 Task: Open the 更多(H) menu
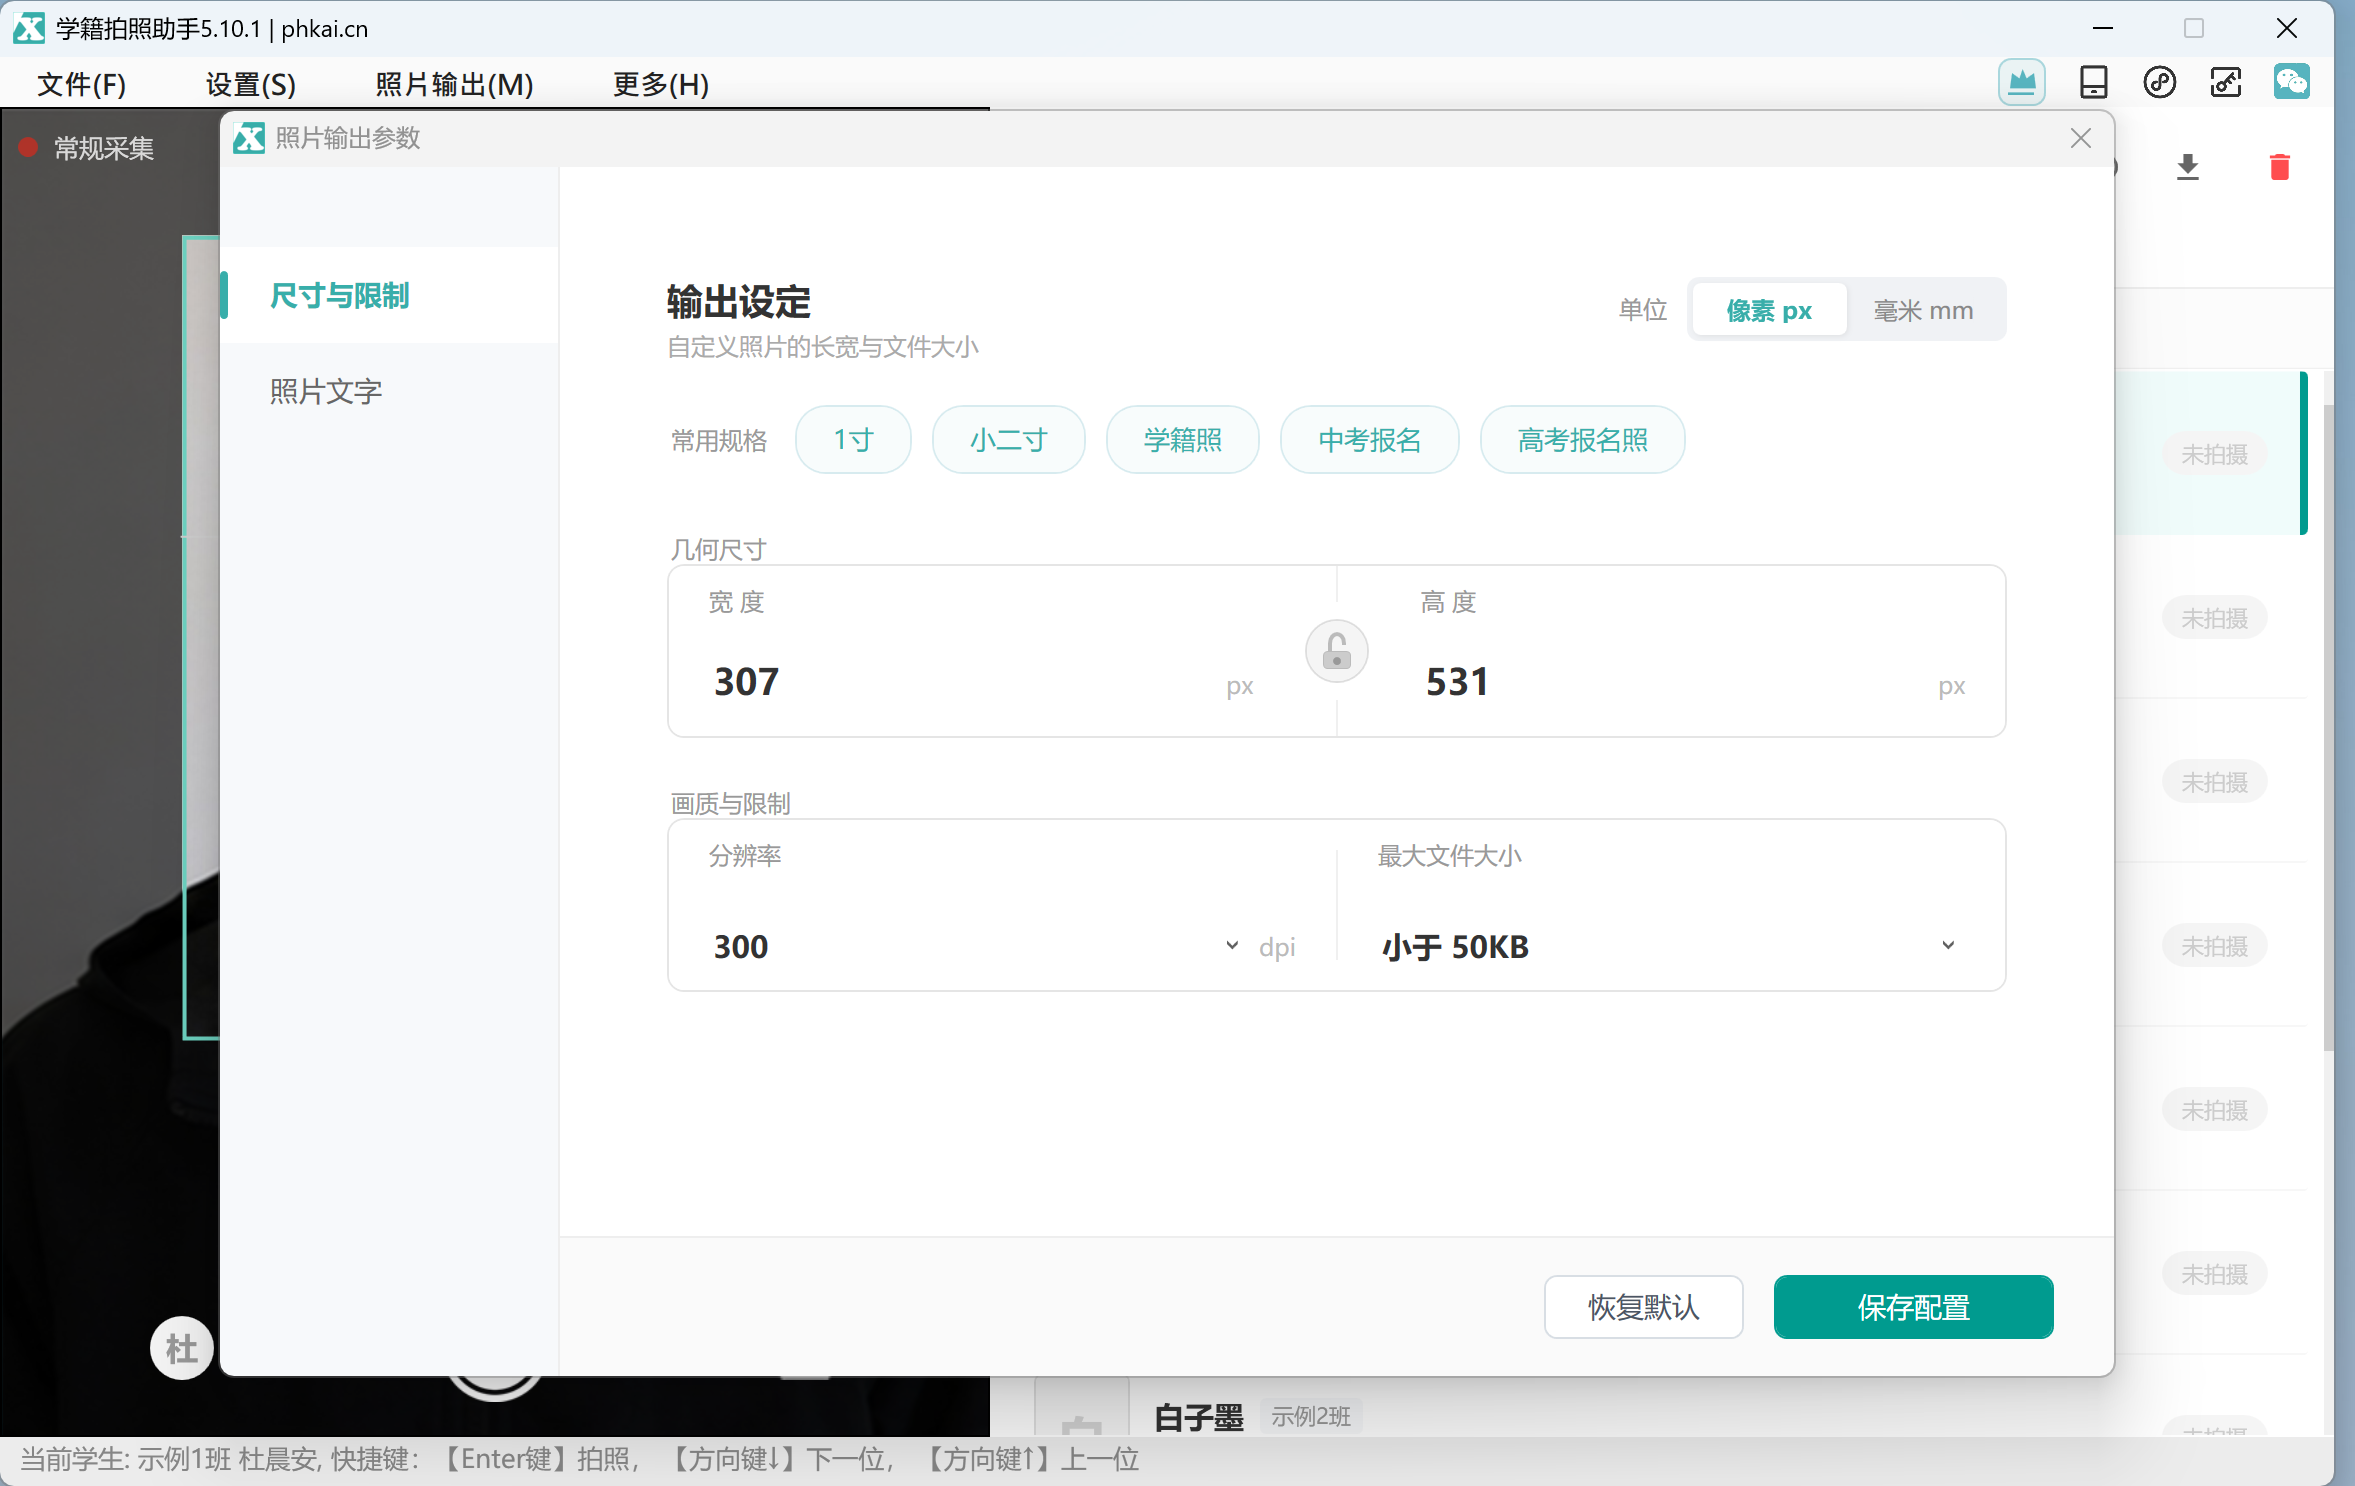point(660,84)
